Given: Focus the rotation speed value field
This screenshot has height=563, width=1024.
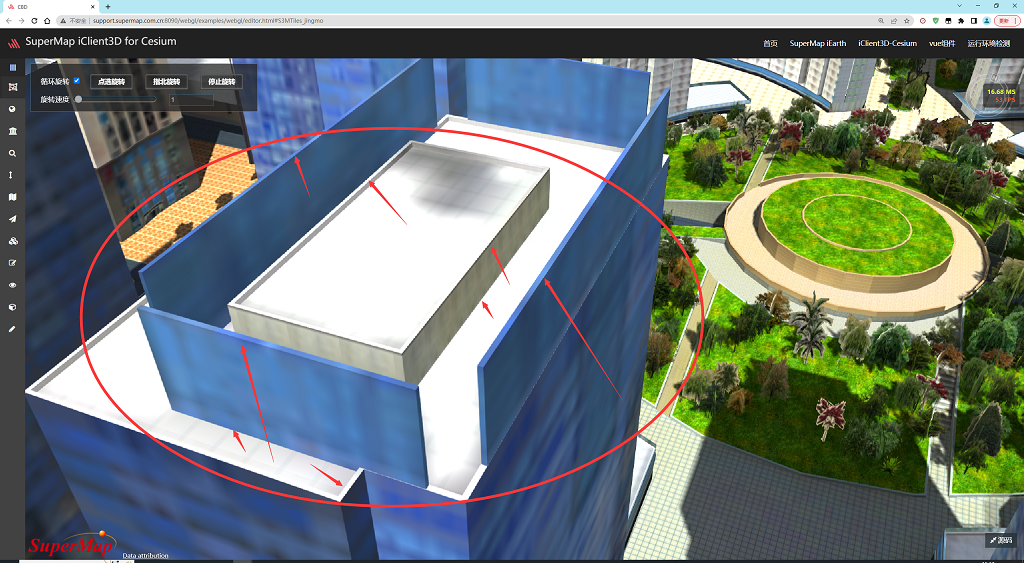Looking at the screenshot, I should 191,99.
